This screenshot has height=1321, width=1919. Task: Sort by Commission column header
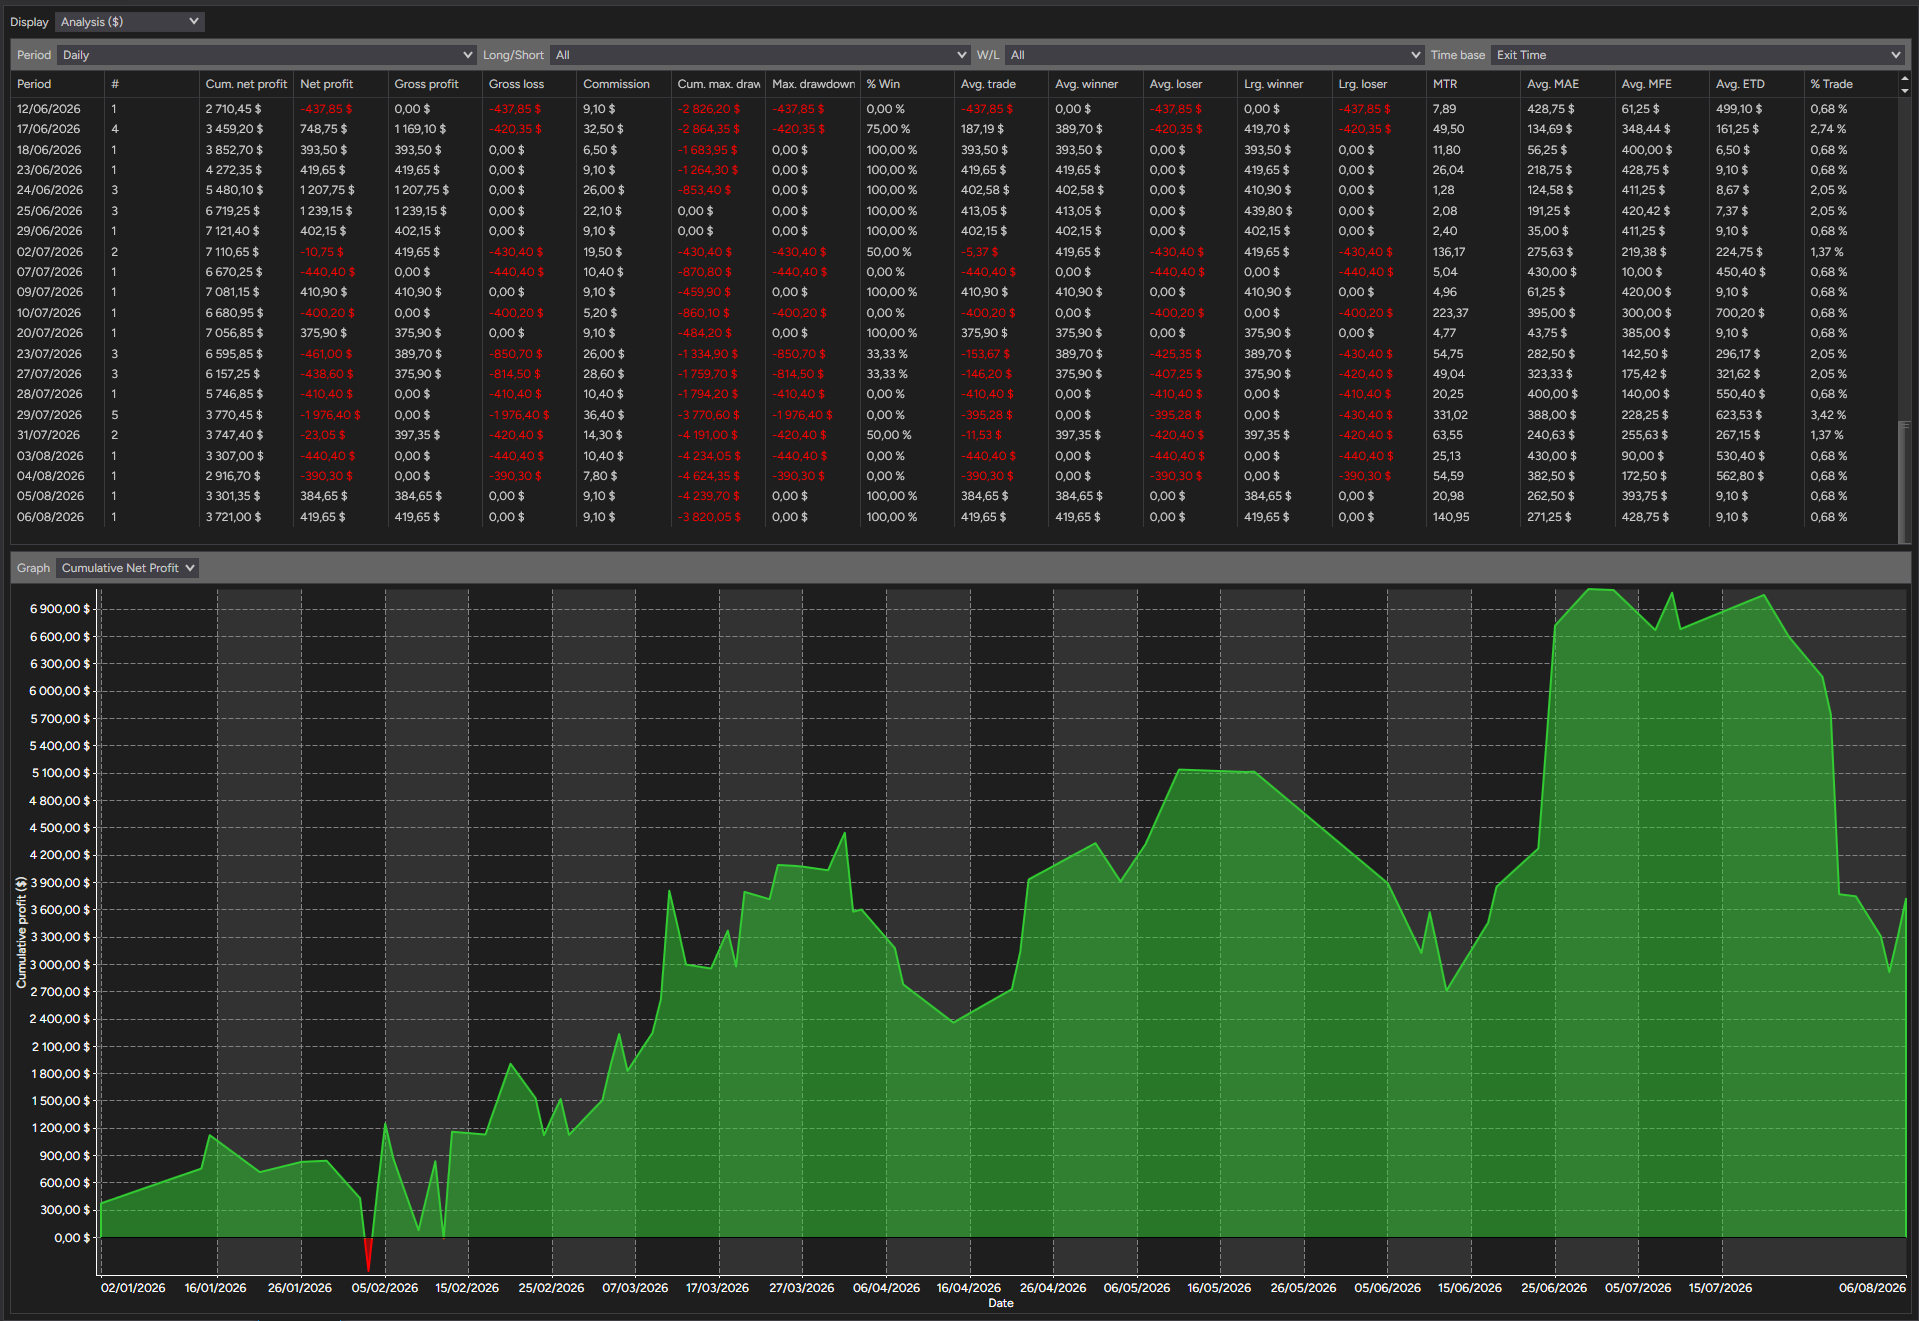624,84
